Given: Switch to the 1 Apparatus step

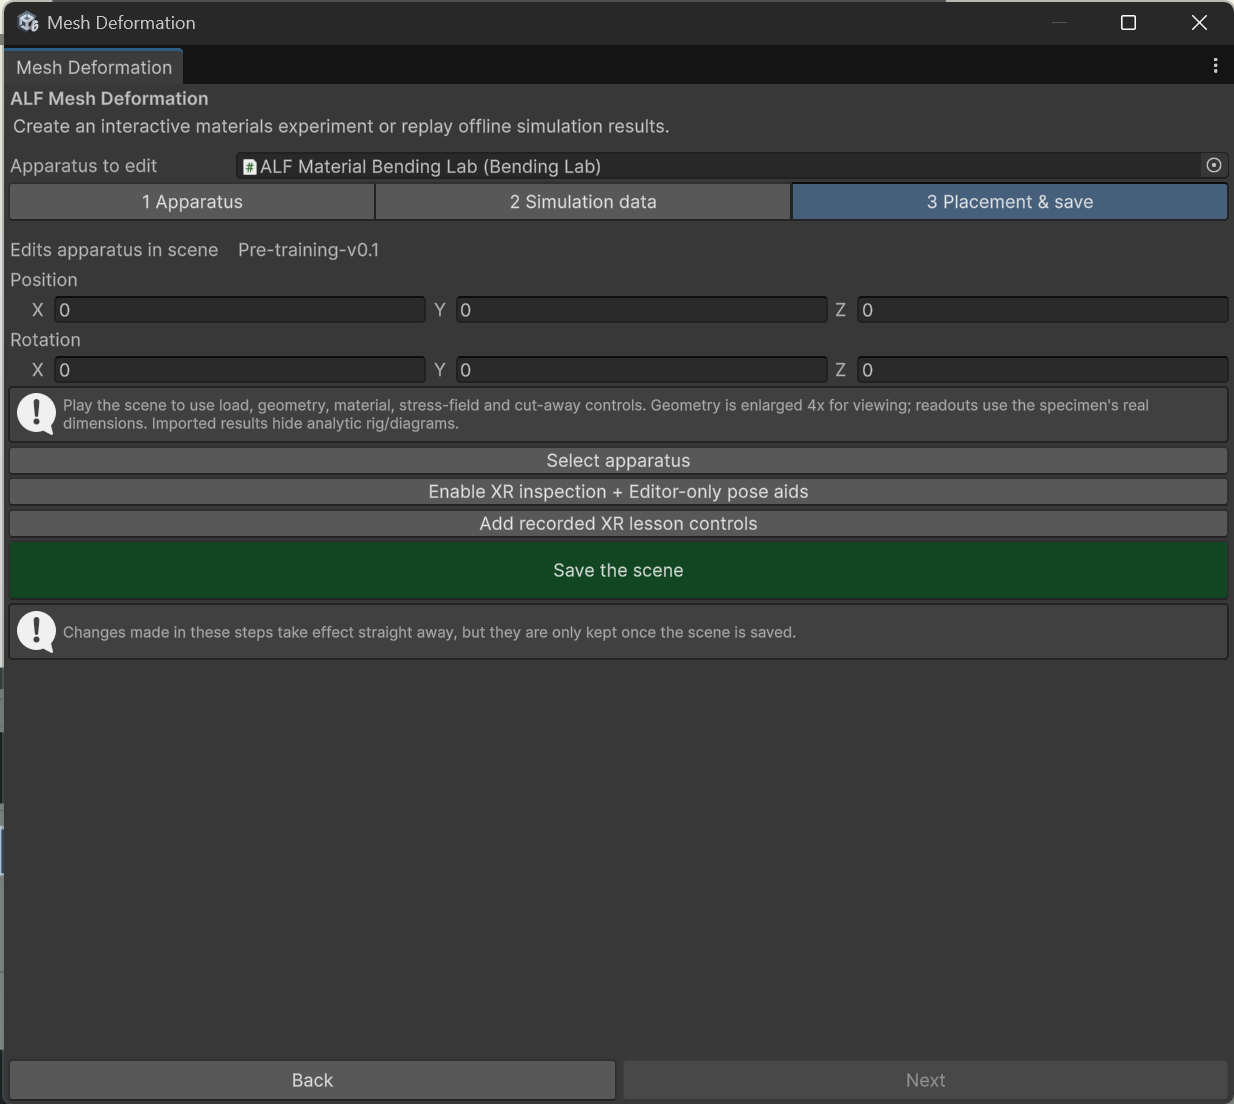Looking at the screenshot, I should pyautogui.click(x=192, y=202).
